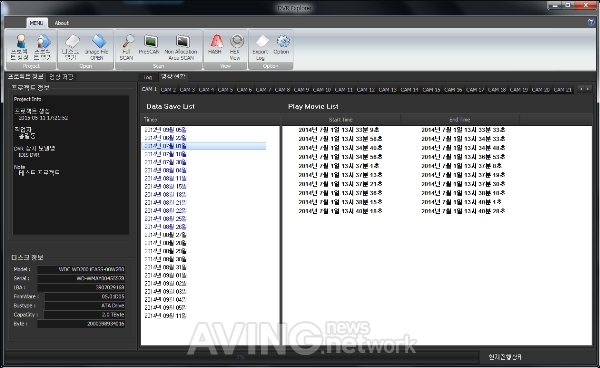This screenshot has width=600, height=368.
Task: Select date '2014년 08월 31일' in save list
Action: 165,267
